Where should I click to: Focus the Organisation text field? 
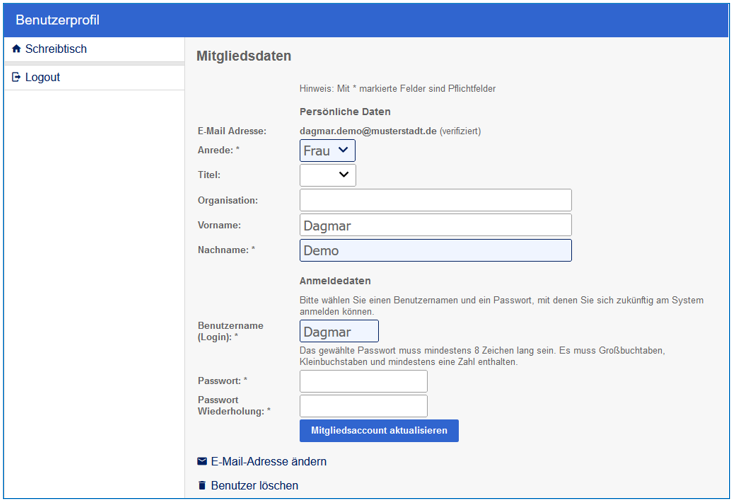tap(435, 200)
